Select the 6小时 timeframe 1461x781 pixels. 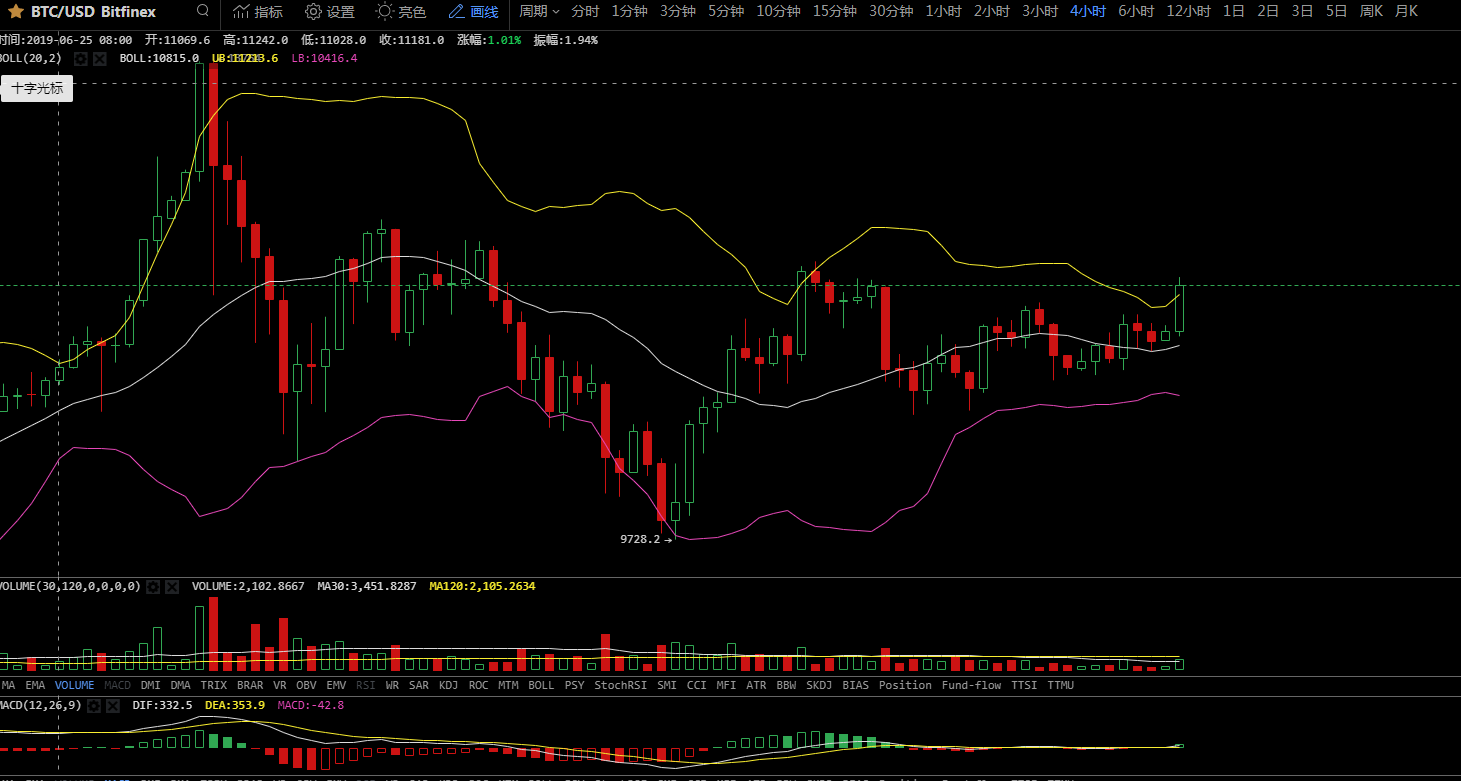click(x=1136, y=12)
